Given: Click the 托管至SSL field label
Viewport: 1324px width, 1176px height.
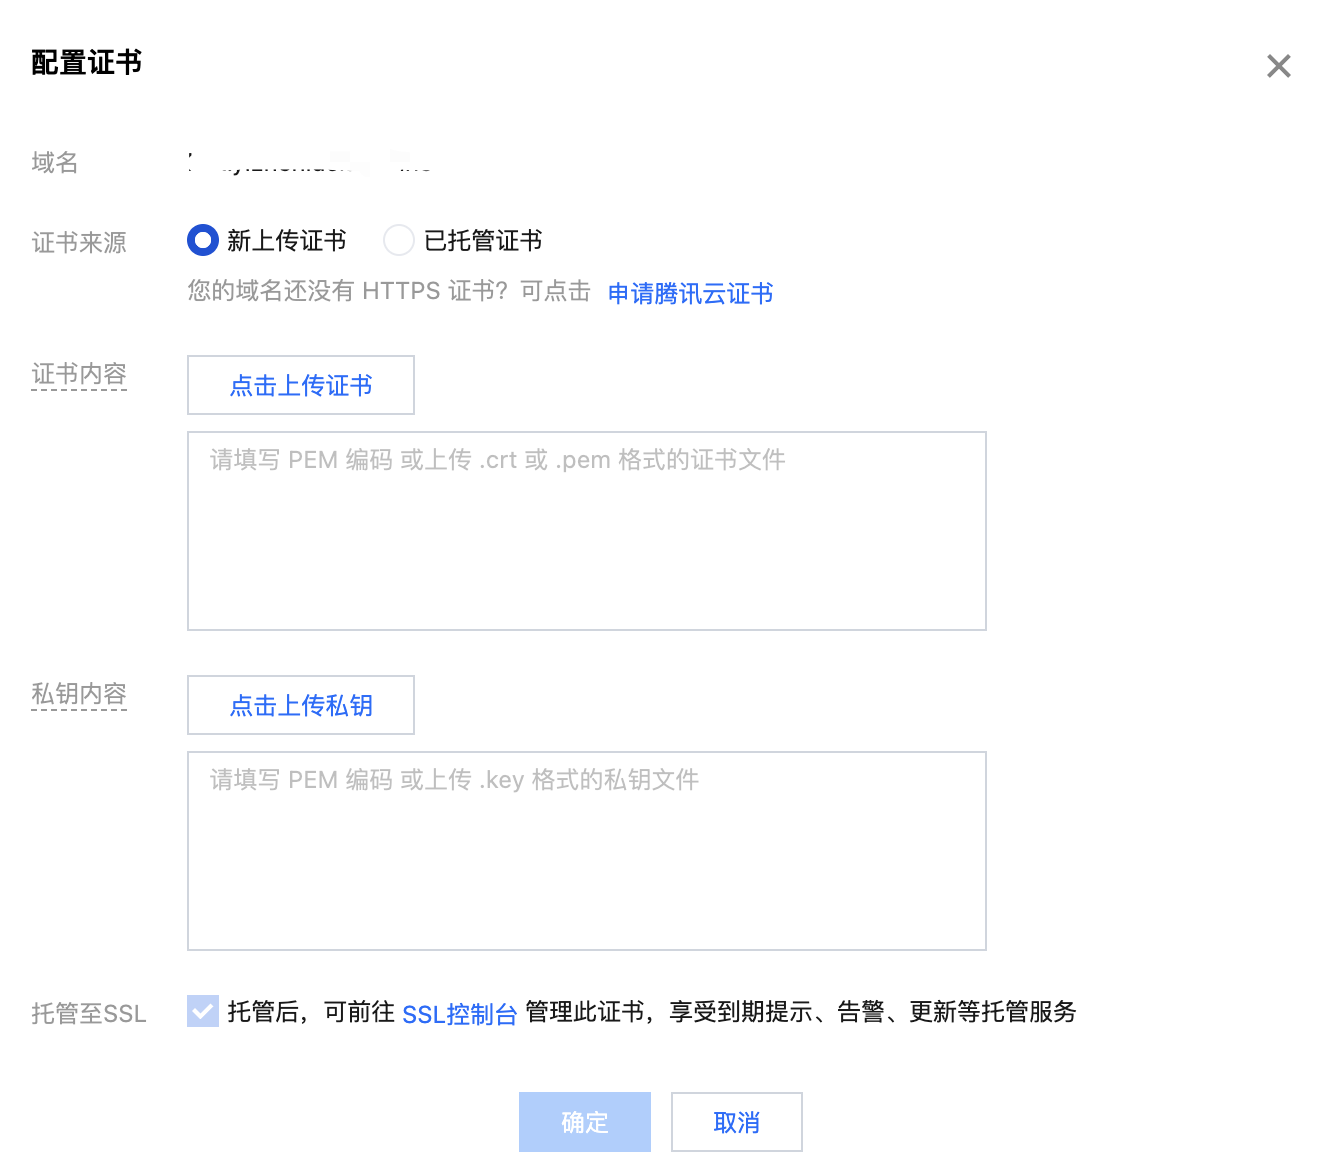Looking at the screenshot, I should tap(89, 1013).
